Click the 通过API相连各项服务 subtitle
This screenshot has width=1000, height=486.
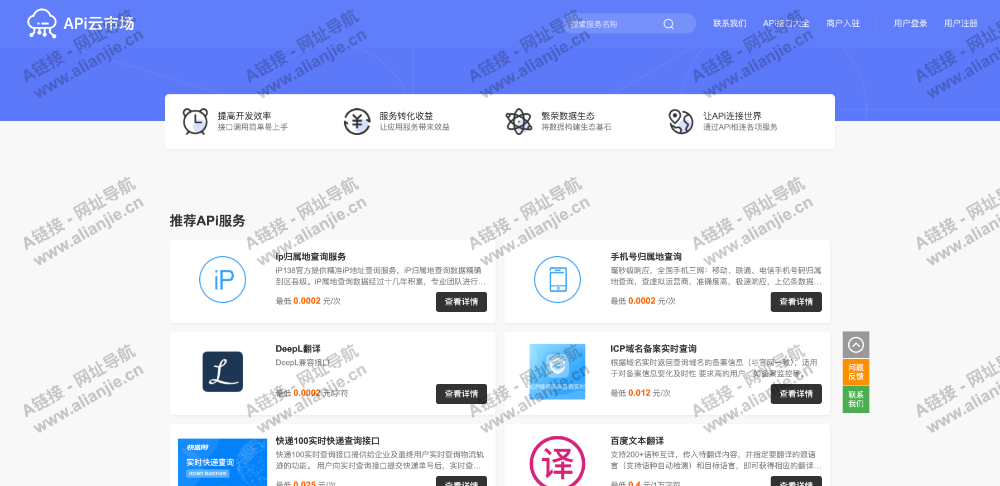pos(740,128)
